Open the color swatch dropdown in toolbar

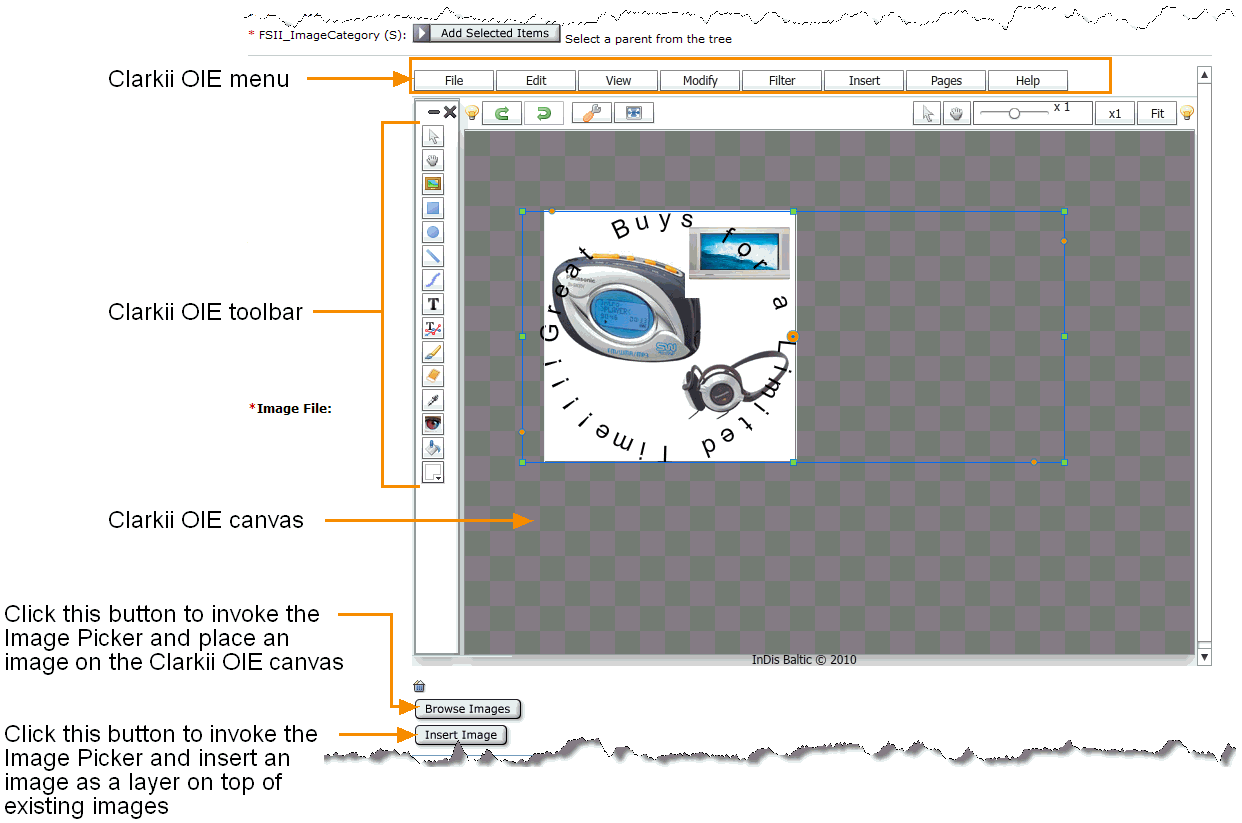tap(433, 473)
